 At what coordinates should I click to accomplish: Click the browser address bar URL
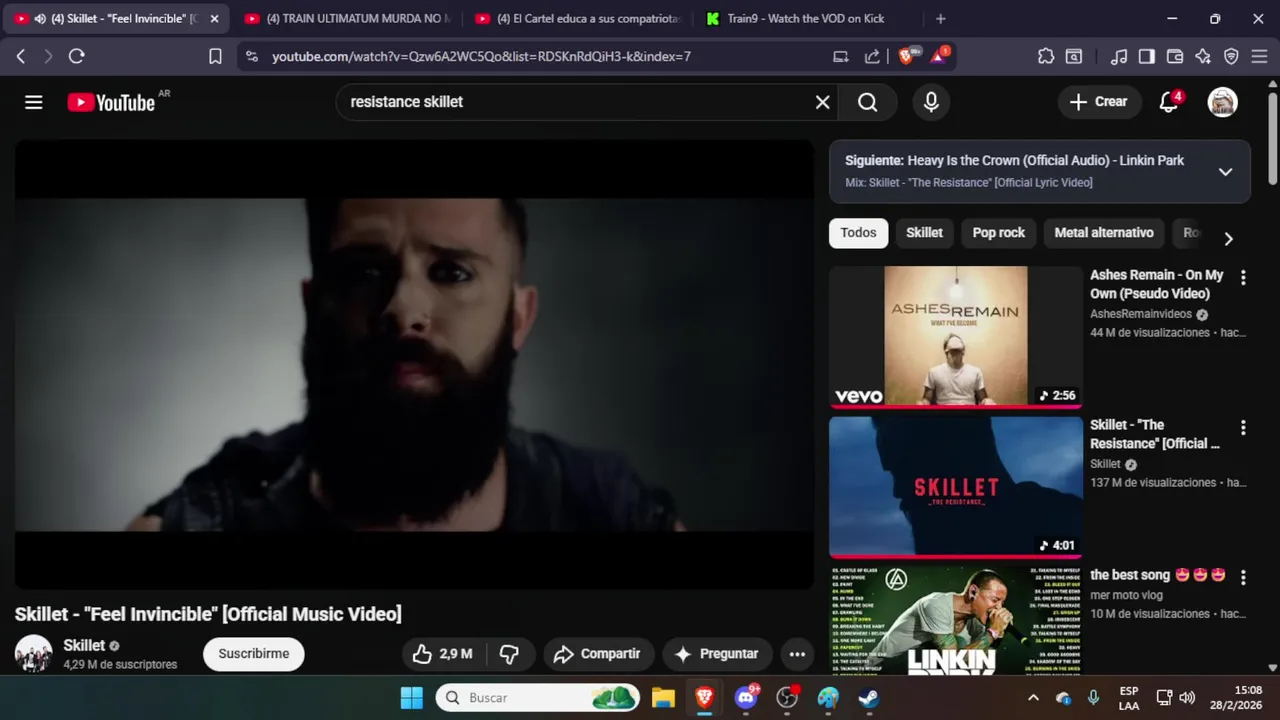(x=481, y=56)
